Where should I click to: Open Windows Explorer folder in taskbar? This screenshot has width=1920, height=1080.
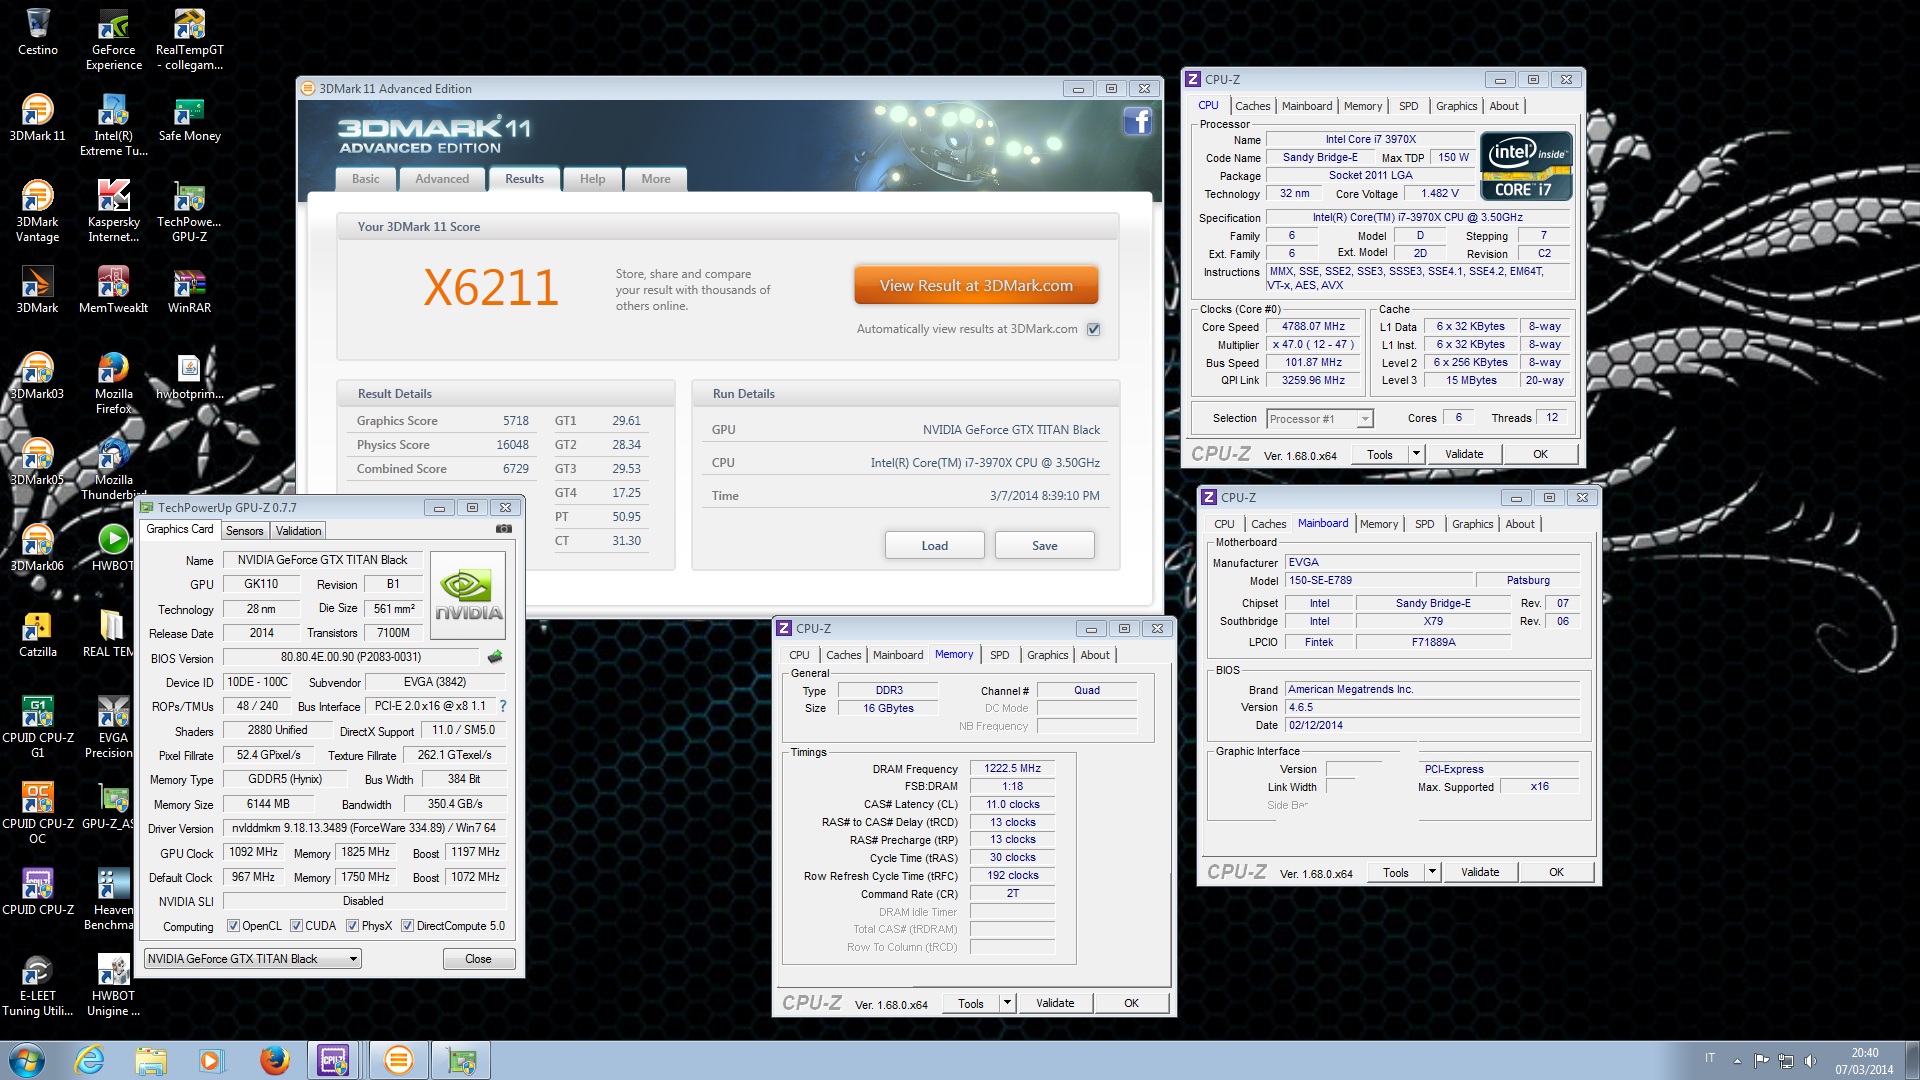151,1060
